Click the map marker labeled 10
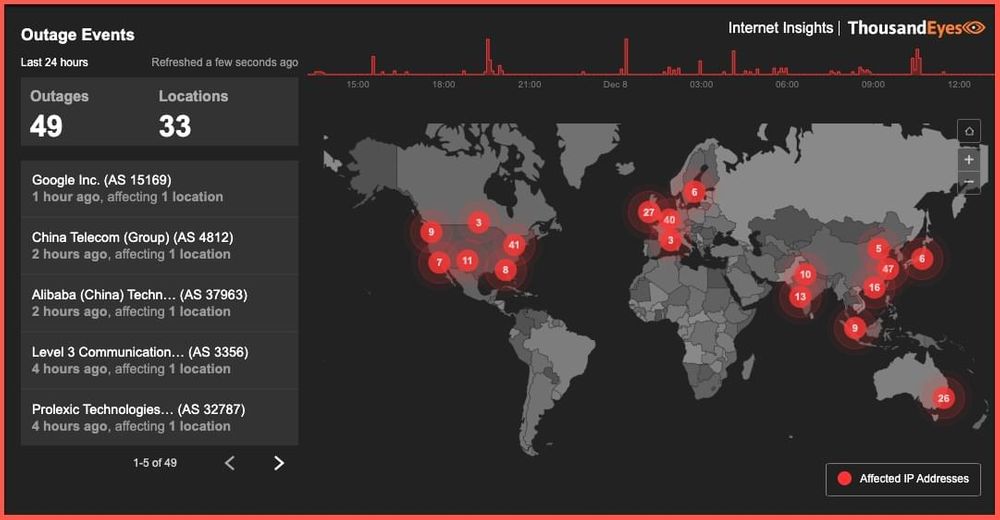The image size is (1000, 520). (805, 274)
